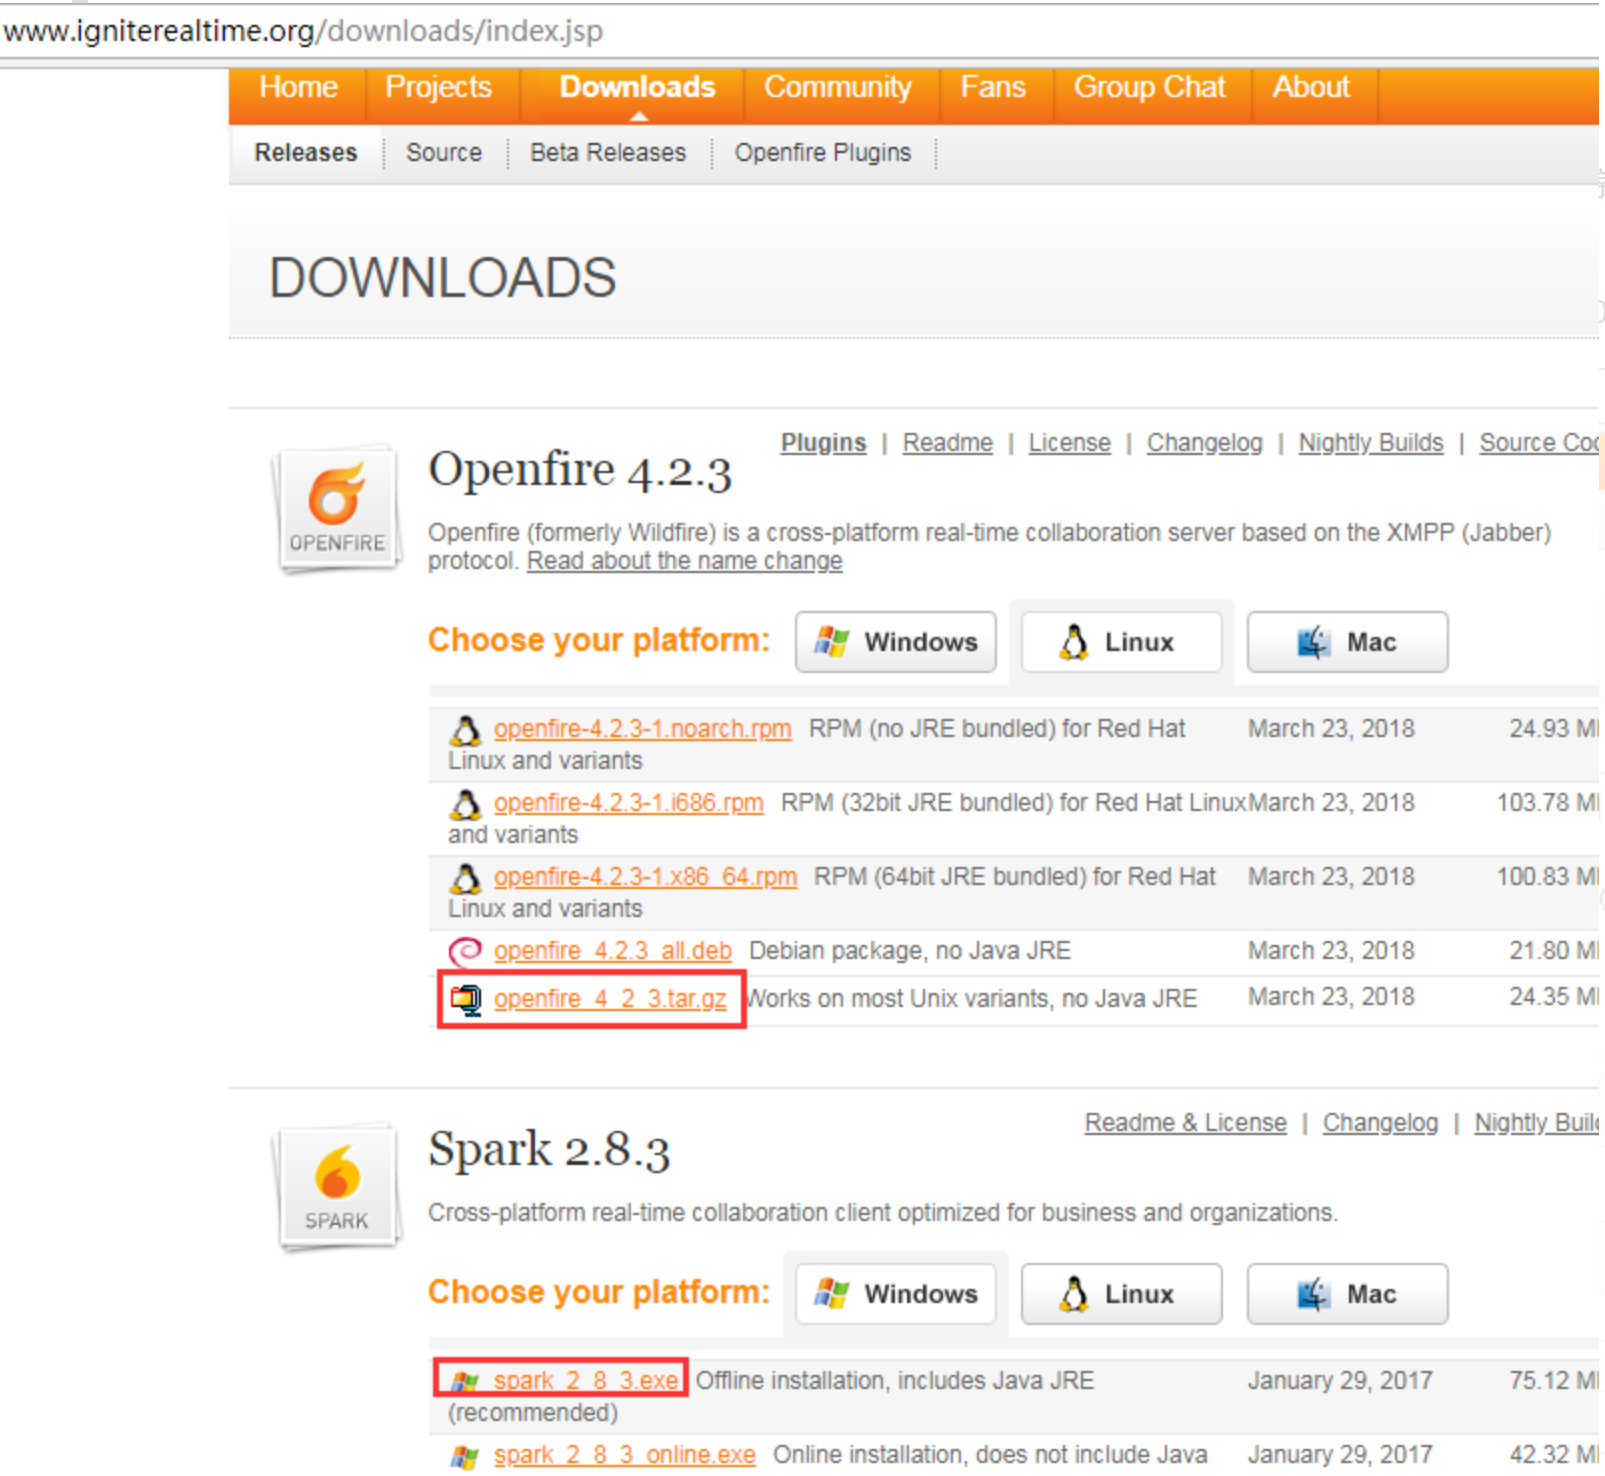Click the Spark flame logo

[337, 1185]
